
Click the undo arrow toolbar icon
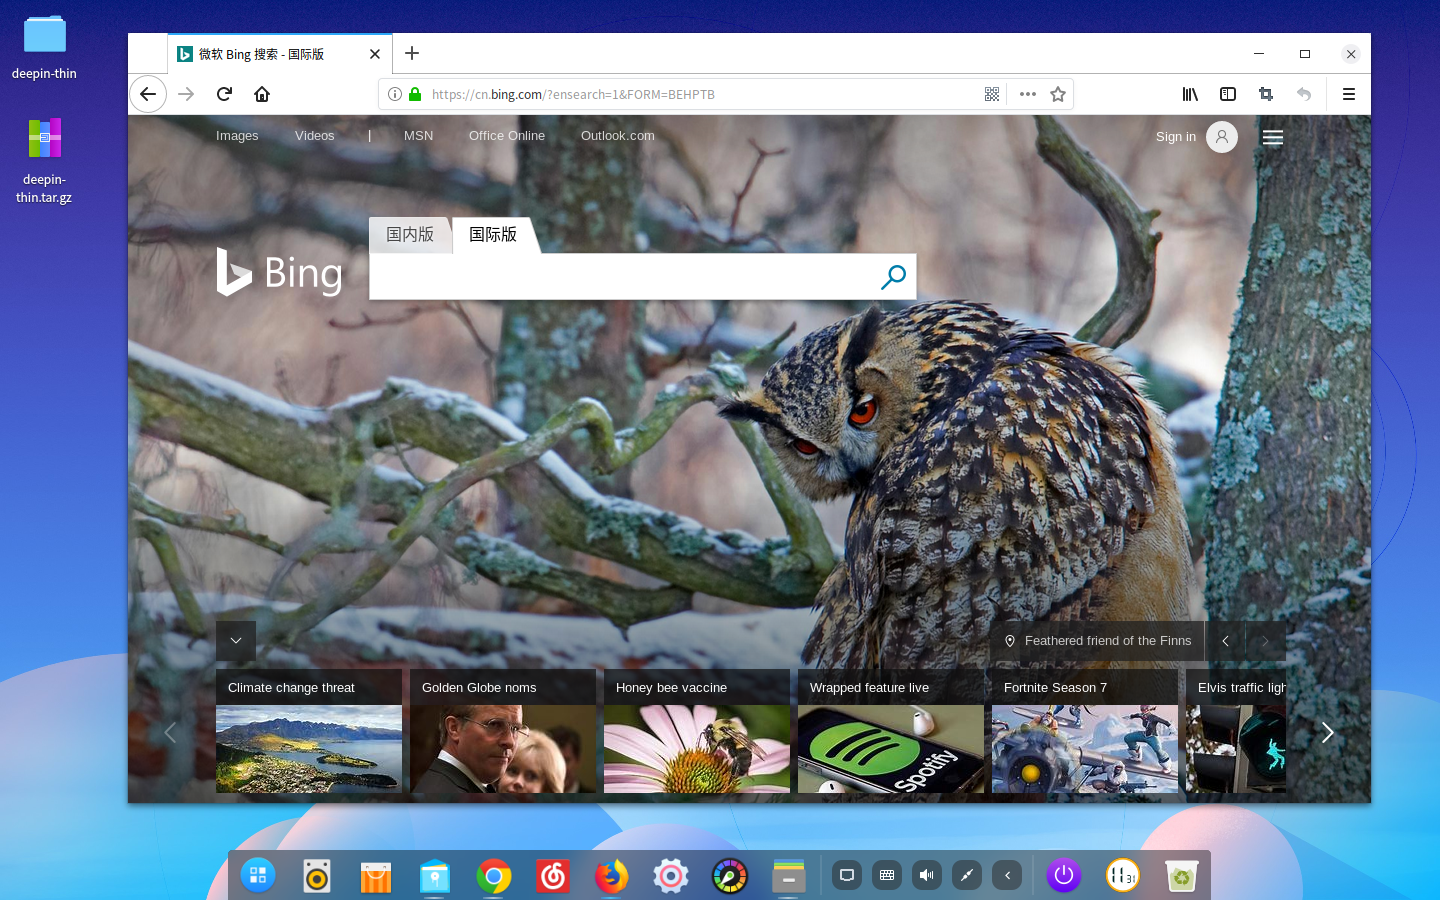(1304, 94)
